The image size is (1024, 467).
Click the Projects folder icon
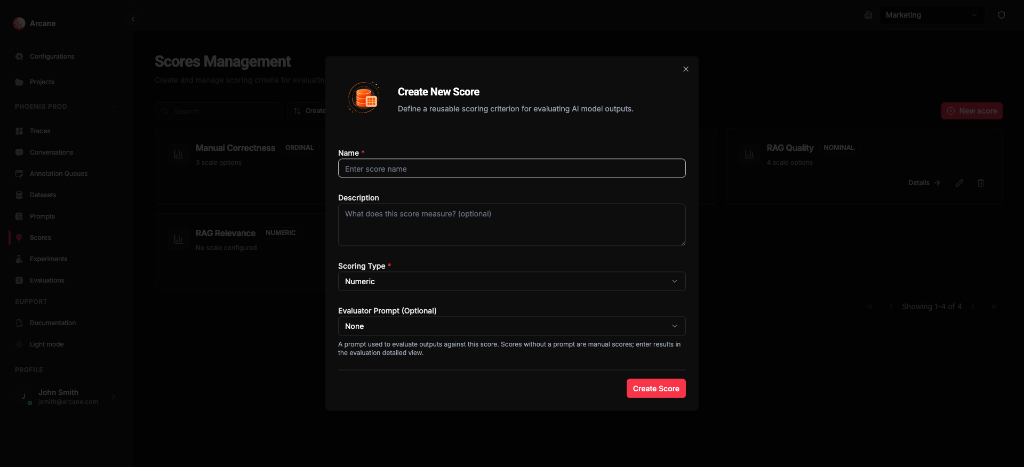[19, 82]
